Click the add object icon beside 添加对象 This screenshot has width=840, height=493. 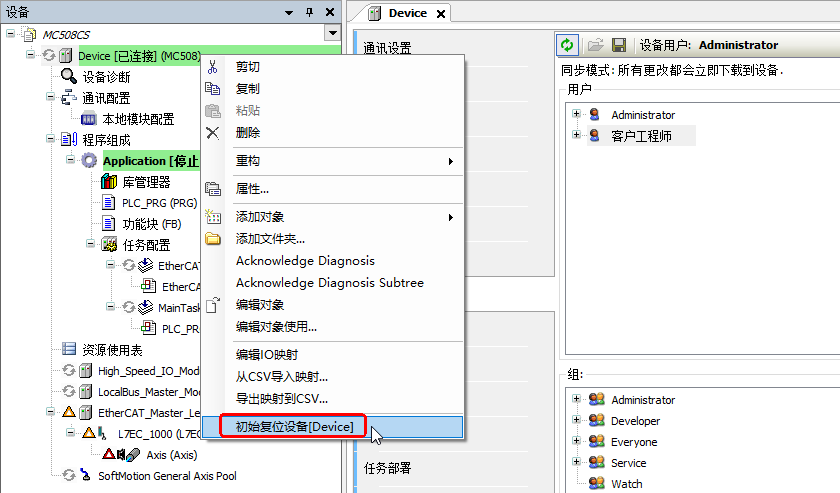(x=213, y=216)
